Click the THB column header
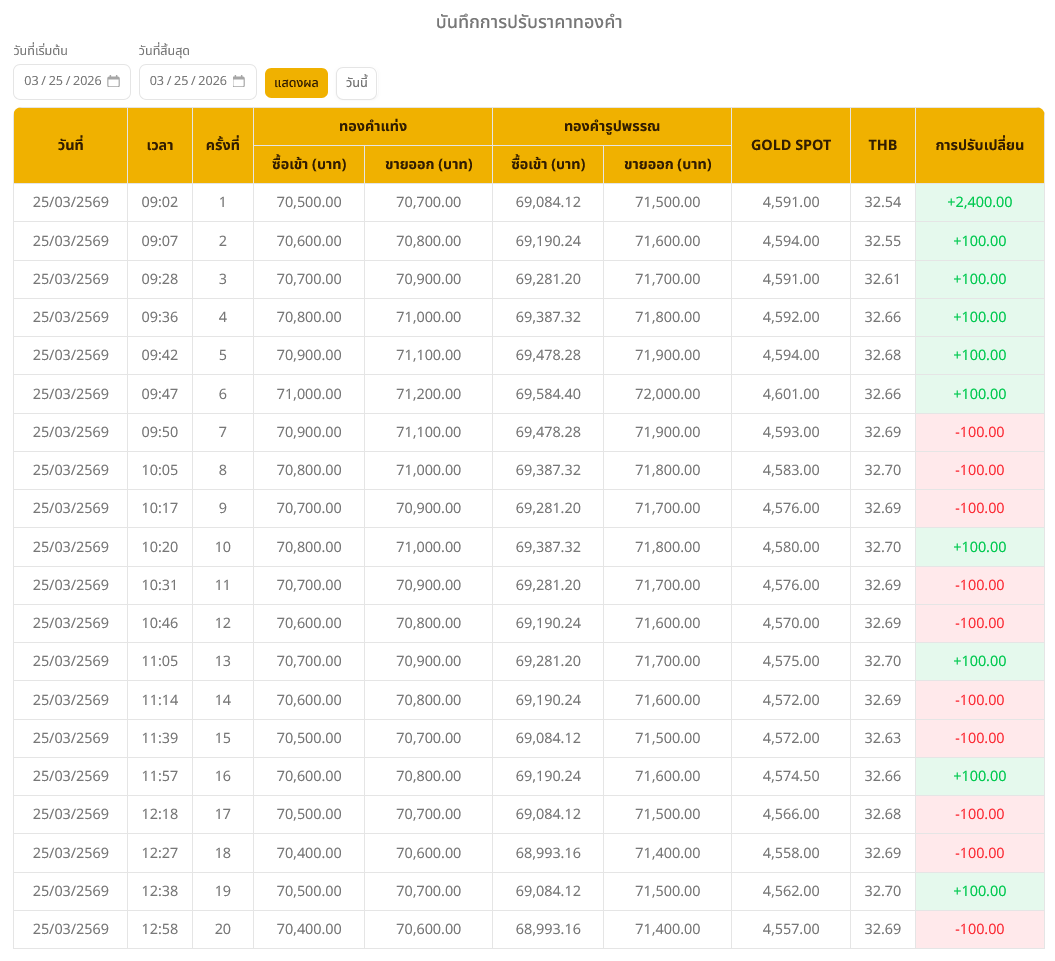This screenshot has height=961, width=1055. click(882, 145)
